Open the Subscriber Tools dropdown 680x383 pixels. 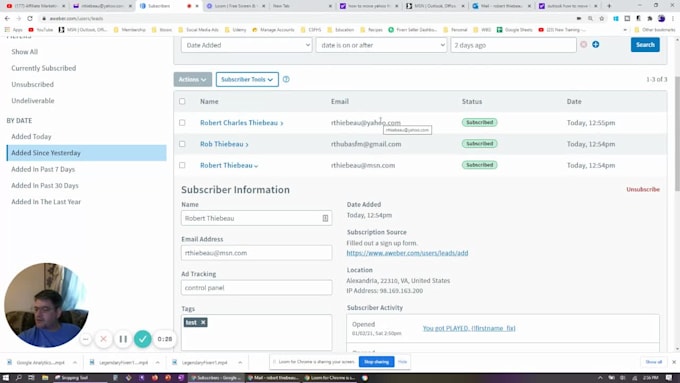point(247,79)
